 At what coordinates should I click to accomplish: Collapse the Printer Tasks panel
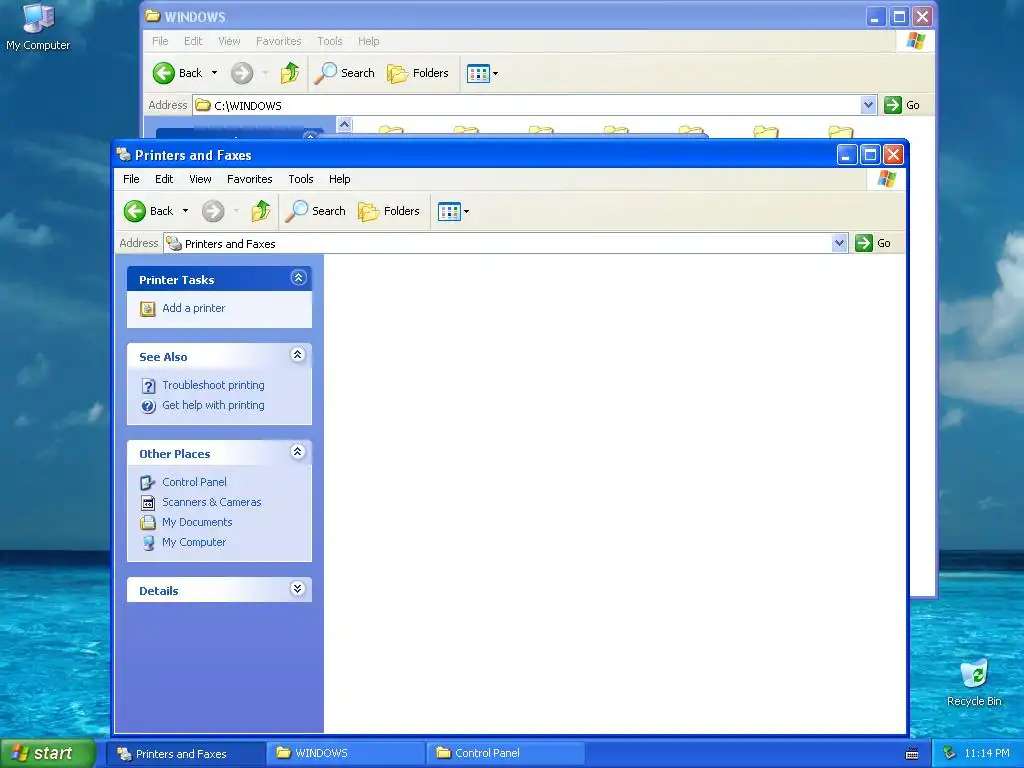298,278
